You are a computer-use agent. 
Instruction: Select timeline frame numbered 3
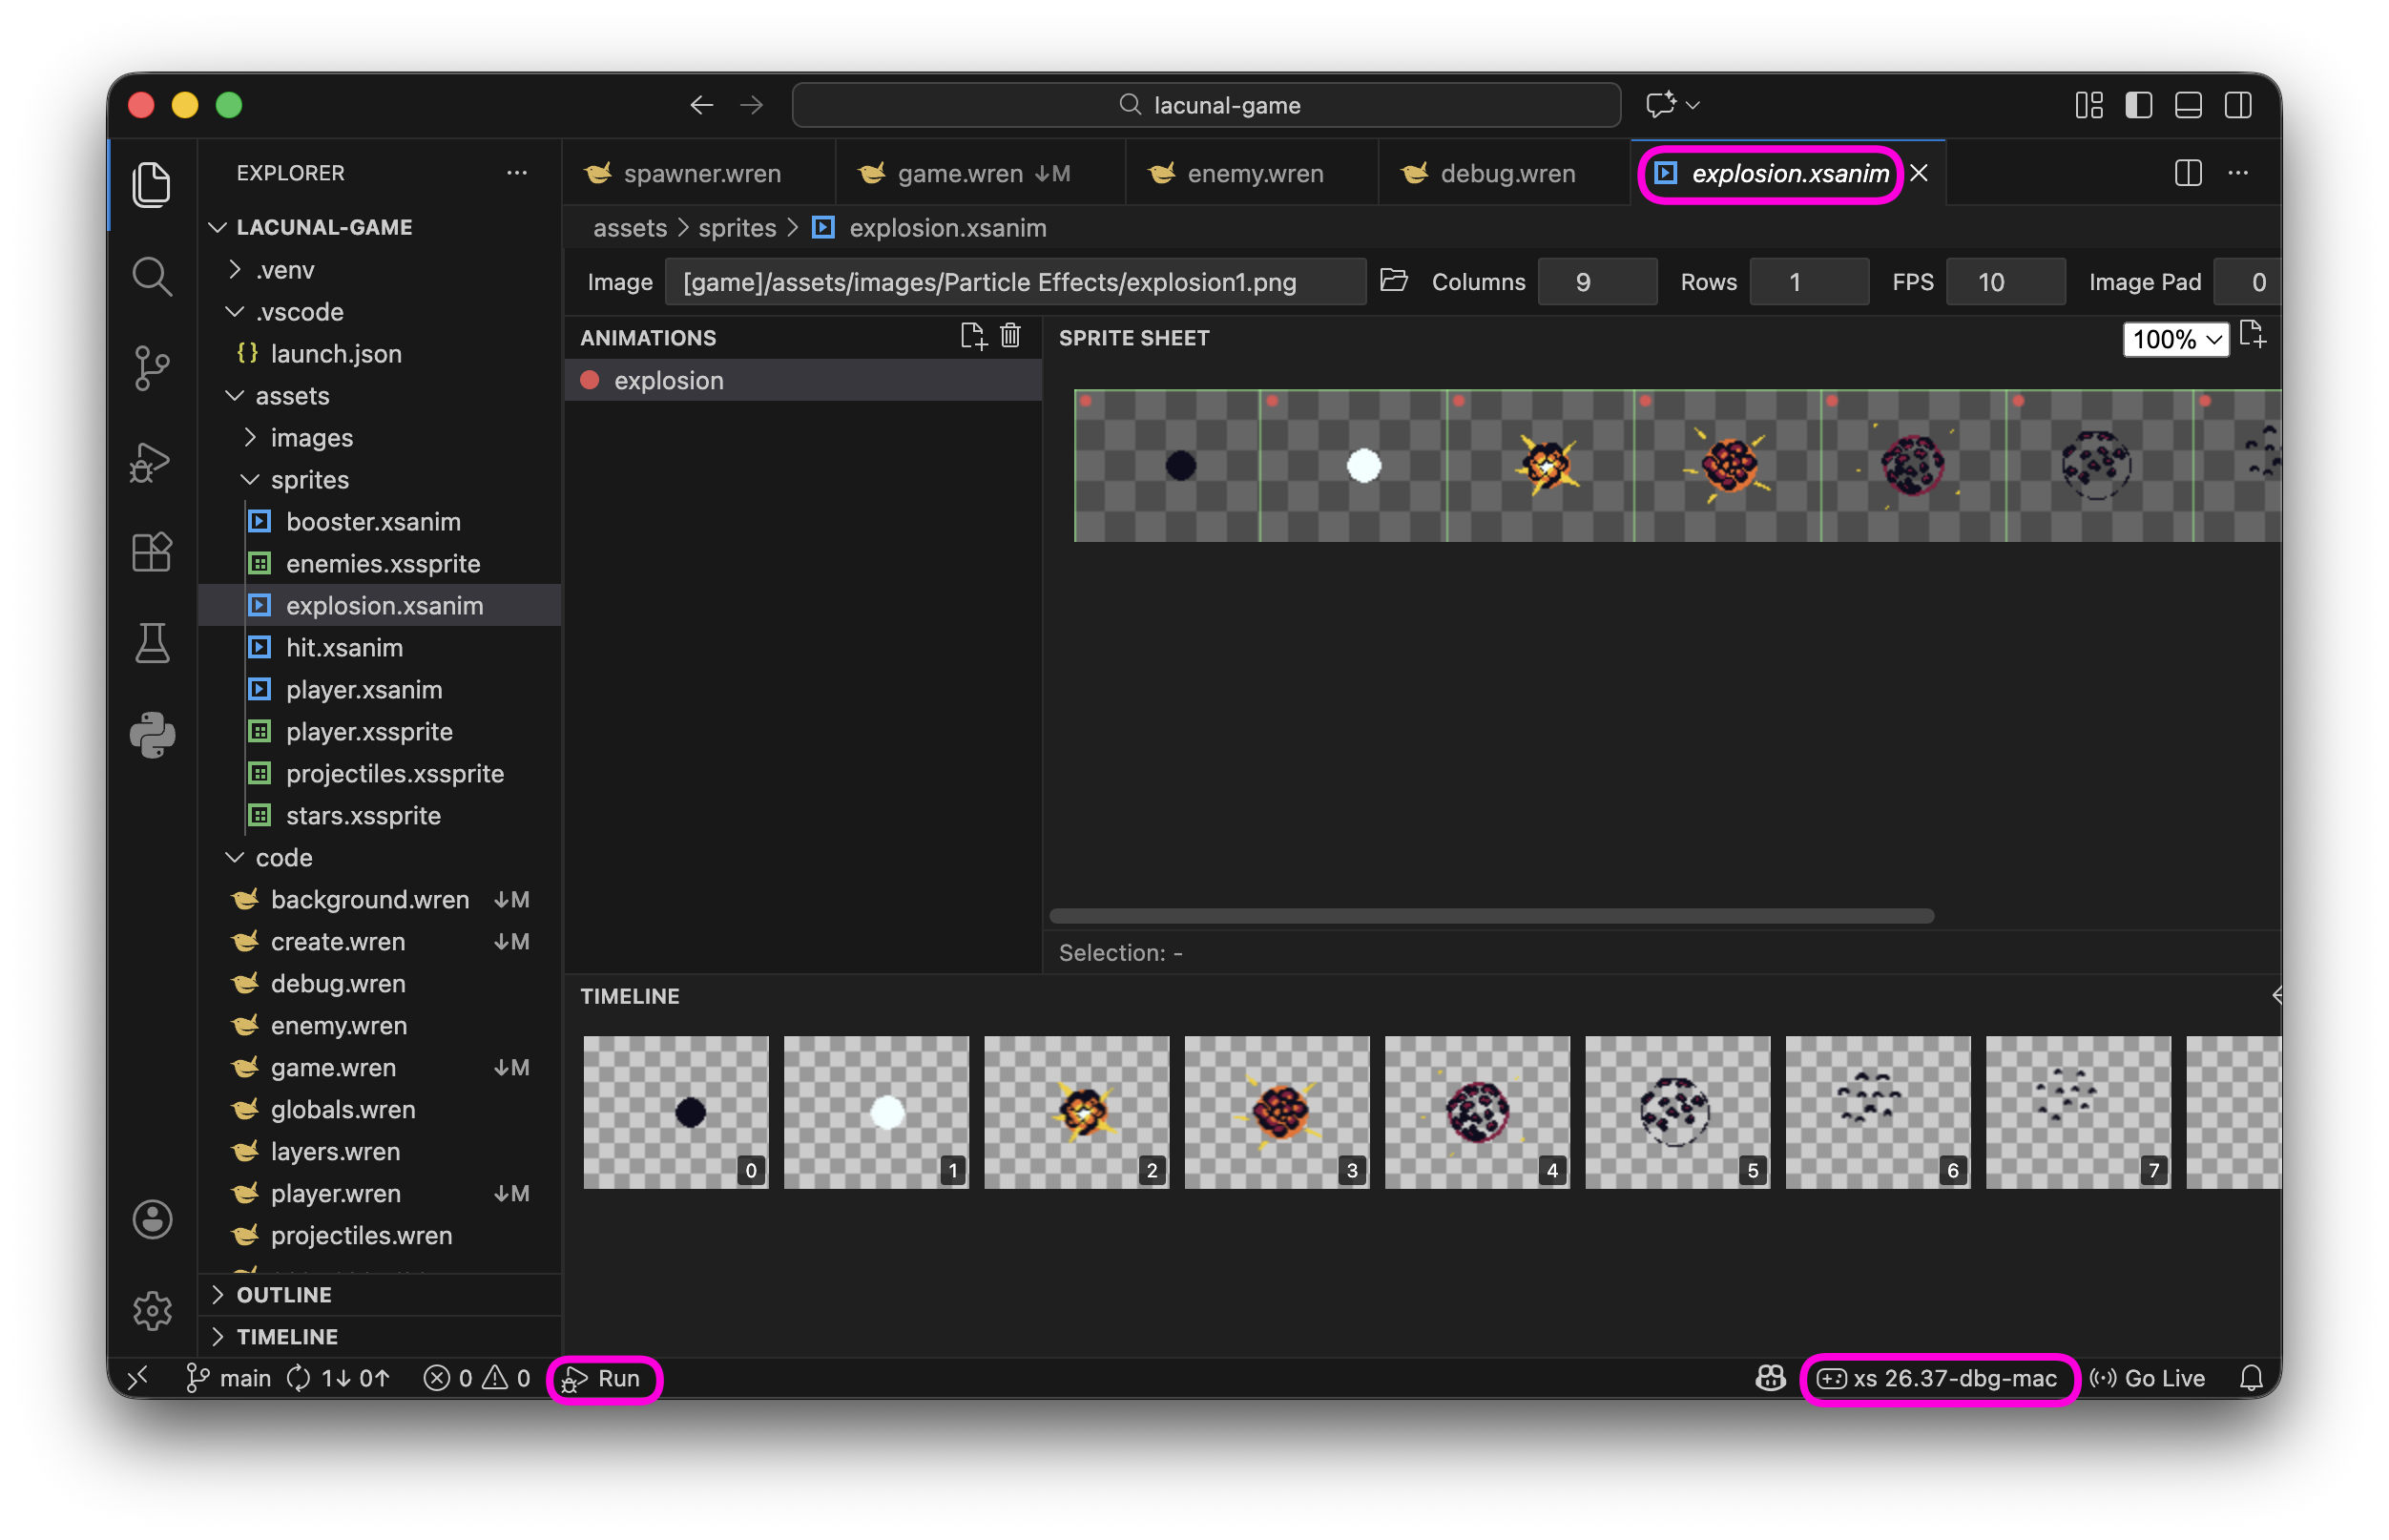tap(1277, 1112)
